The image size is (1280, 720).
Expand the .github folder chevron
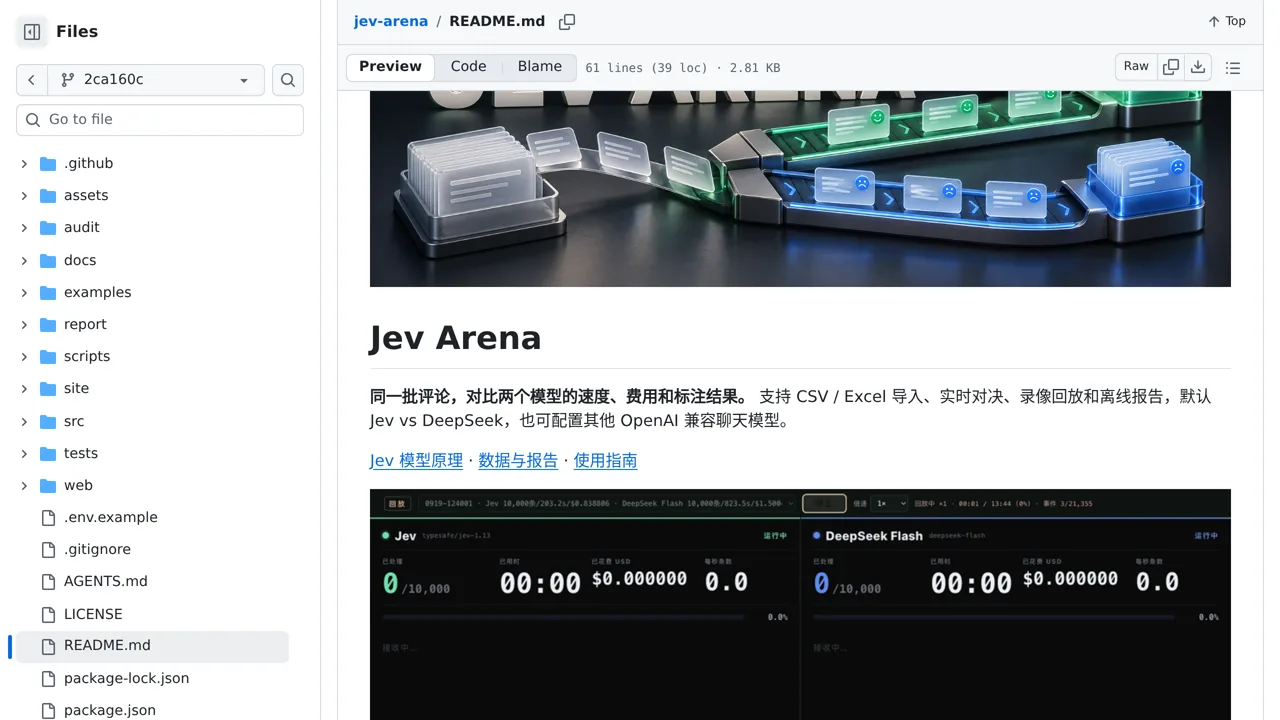24,163
